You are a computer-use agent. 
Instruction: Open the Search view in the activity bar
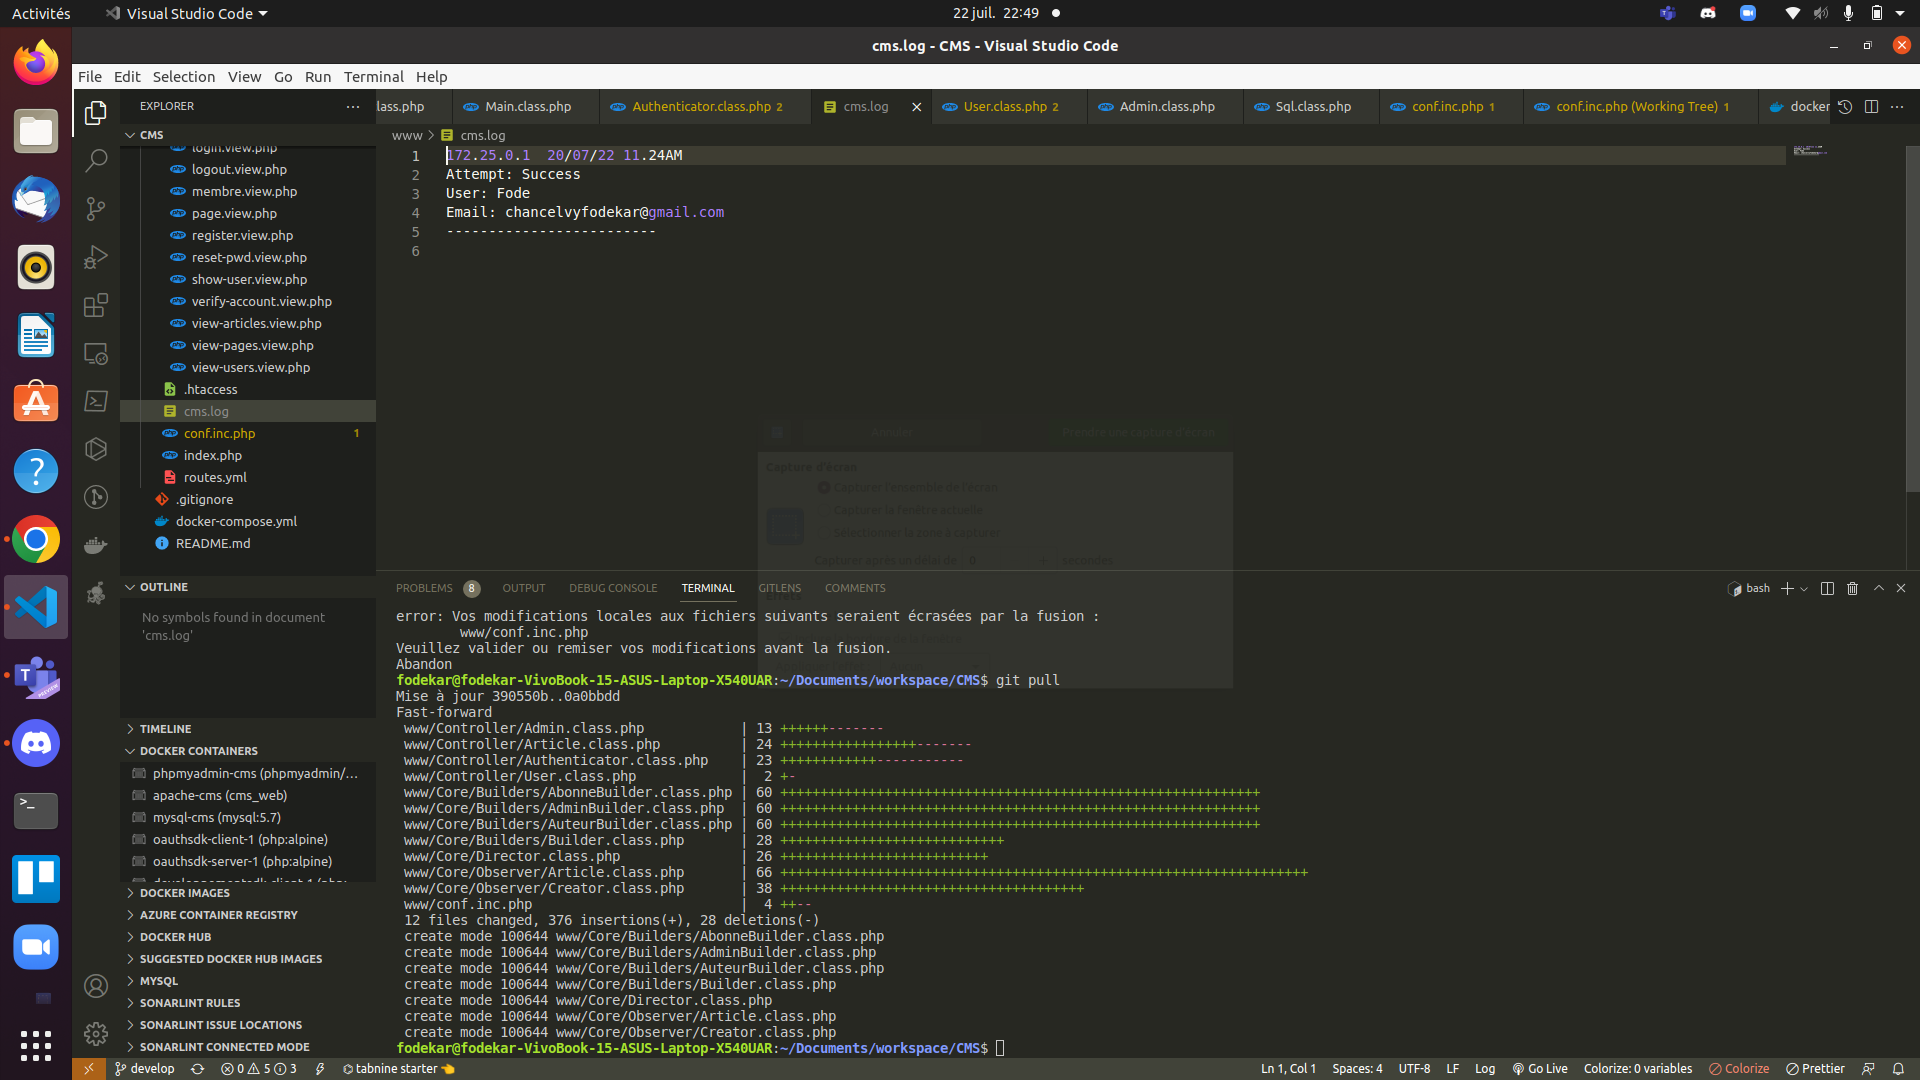(x=95, y=160)
